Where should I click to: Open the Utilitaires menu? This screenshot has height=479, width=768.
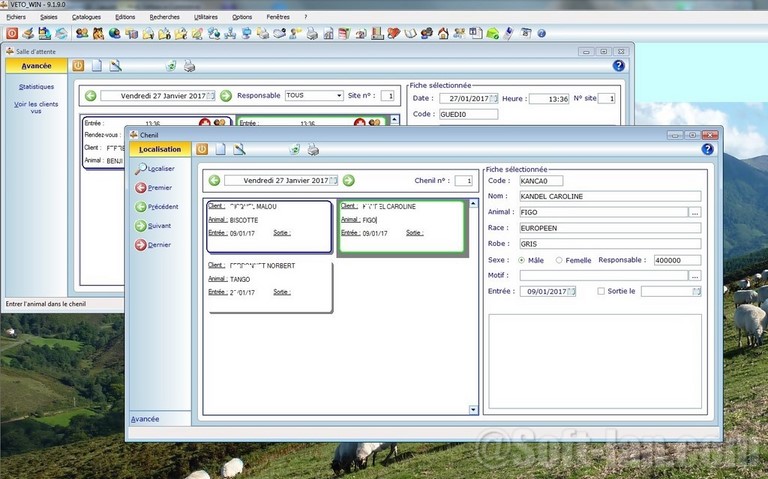(x=206, y=17)
